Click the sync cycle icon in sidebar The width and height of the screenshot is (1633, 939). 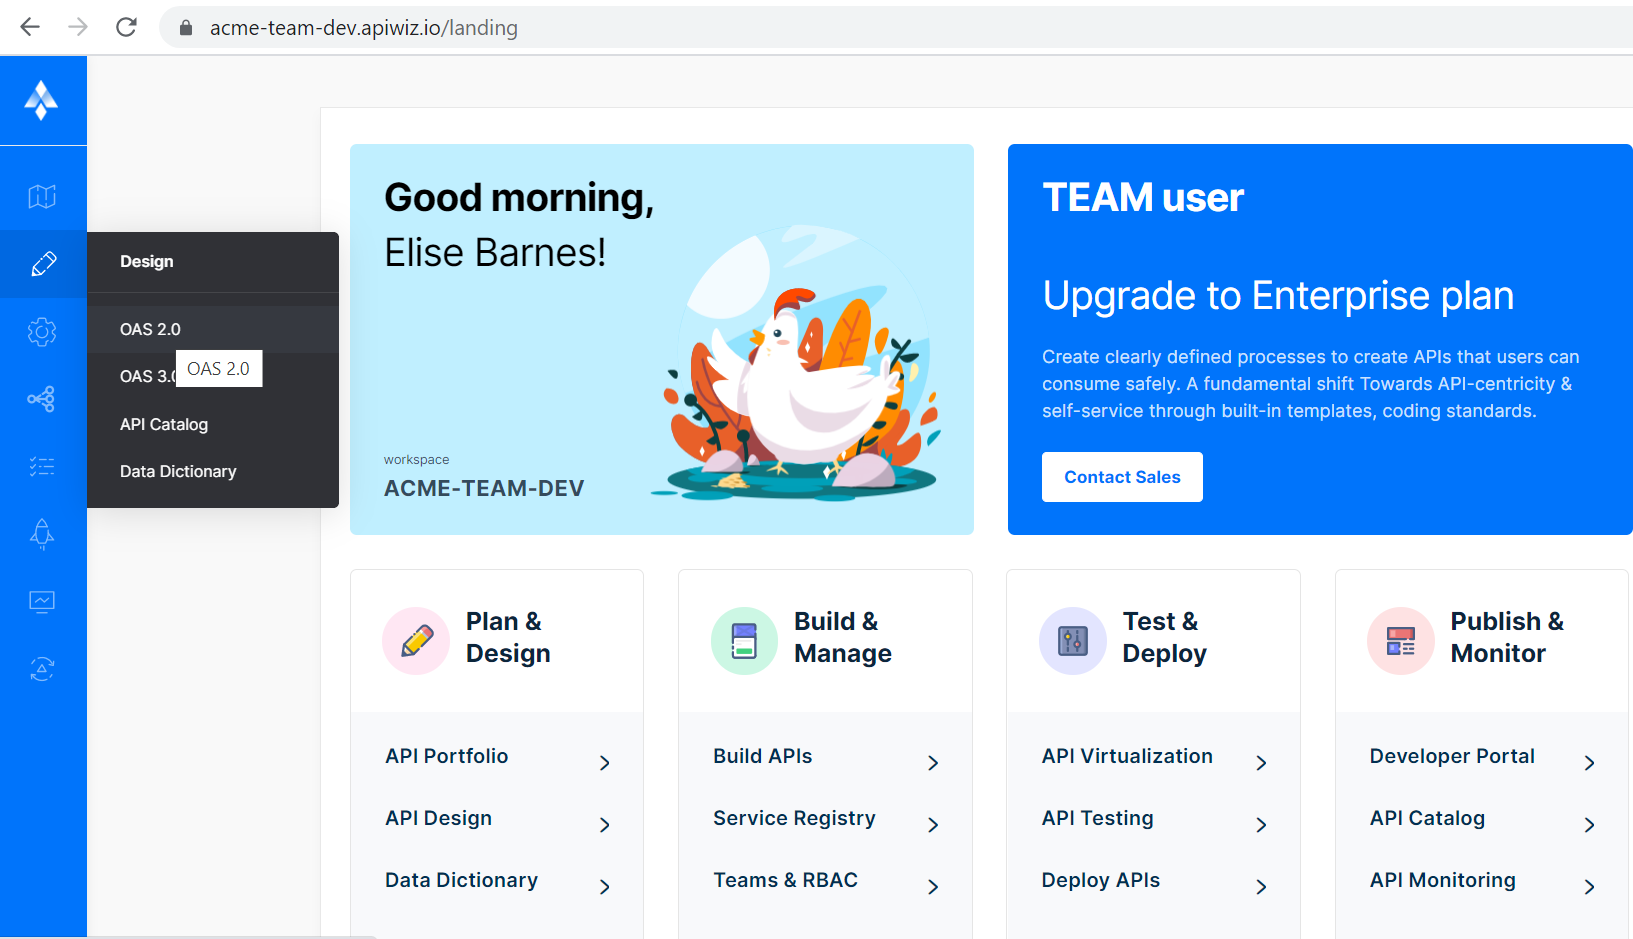point(42,668)
